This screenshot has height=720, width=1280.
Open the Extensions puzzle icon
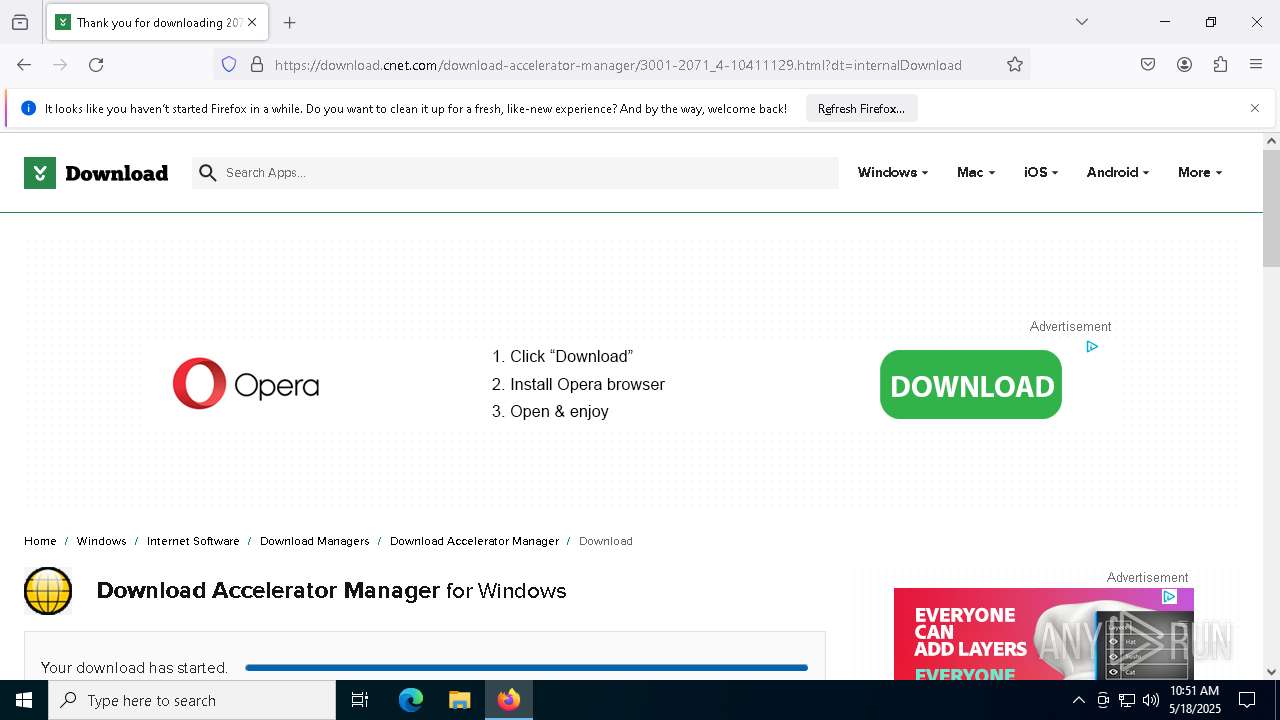tap(1220, 65)
